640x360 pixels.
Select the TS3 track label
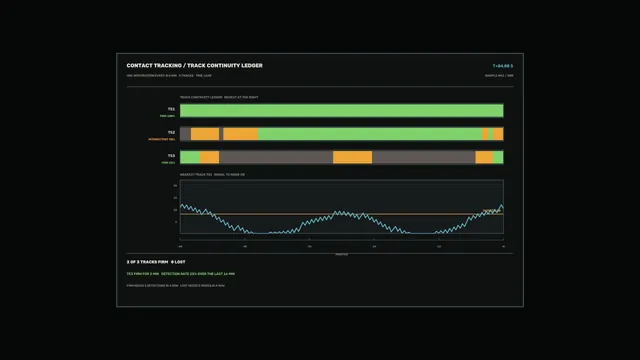(171, 156)
